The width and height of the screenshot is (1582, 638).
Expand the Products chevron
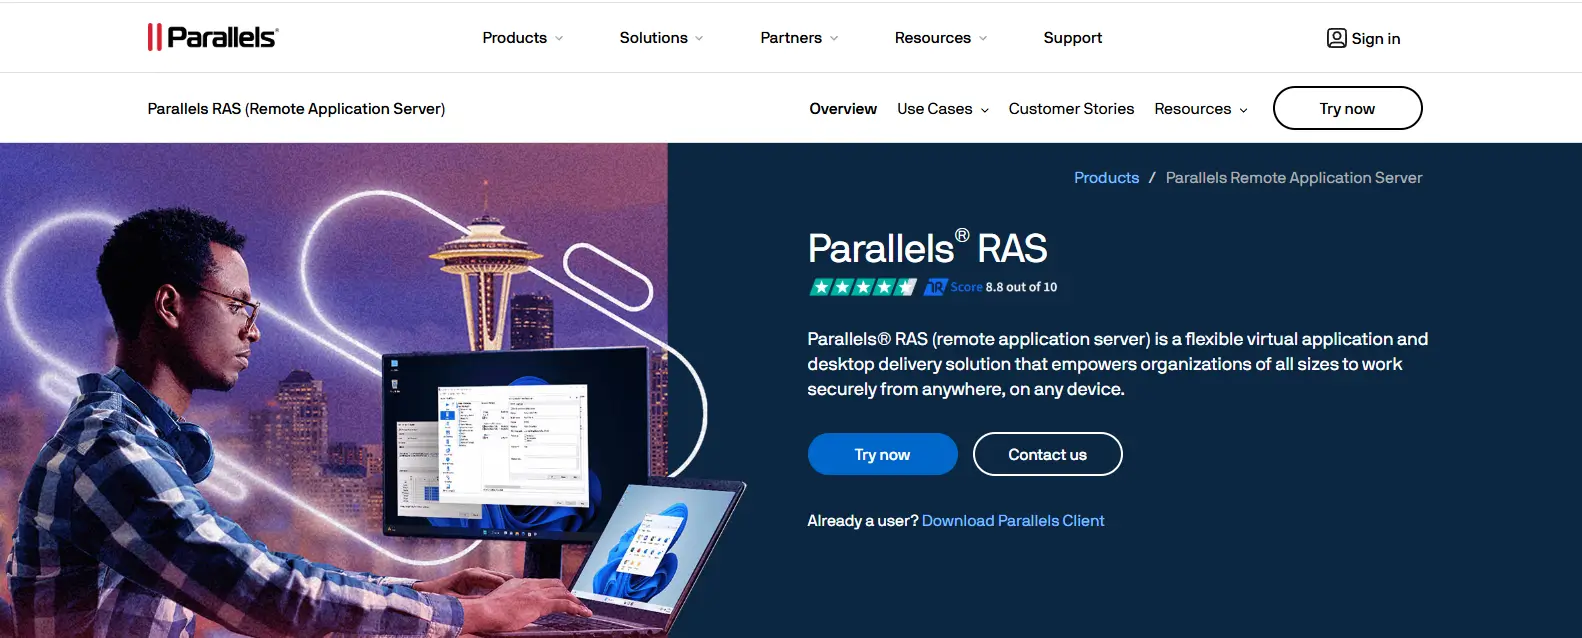pyautogui.click(x=559, y=38)
